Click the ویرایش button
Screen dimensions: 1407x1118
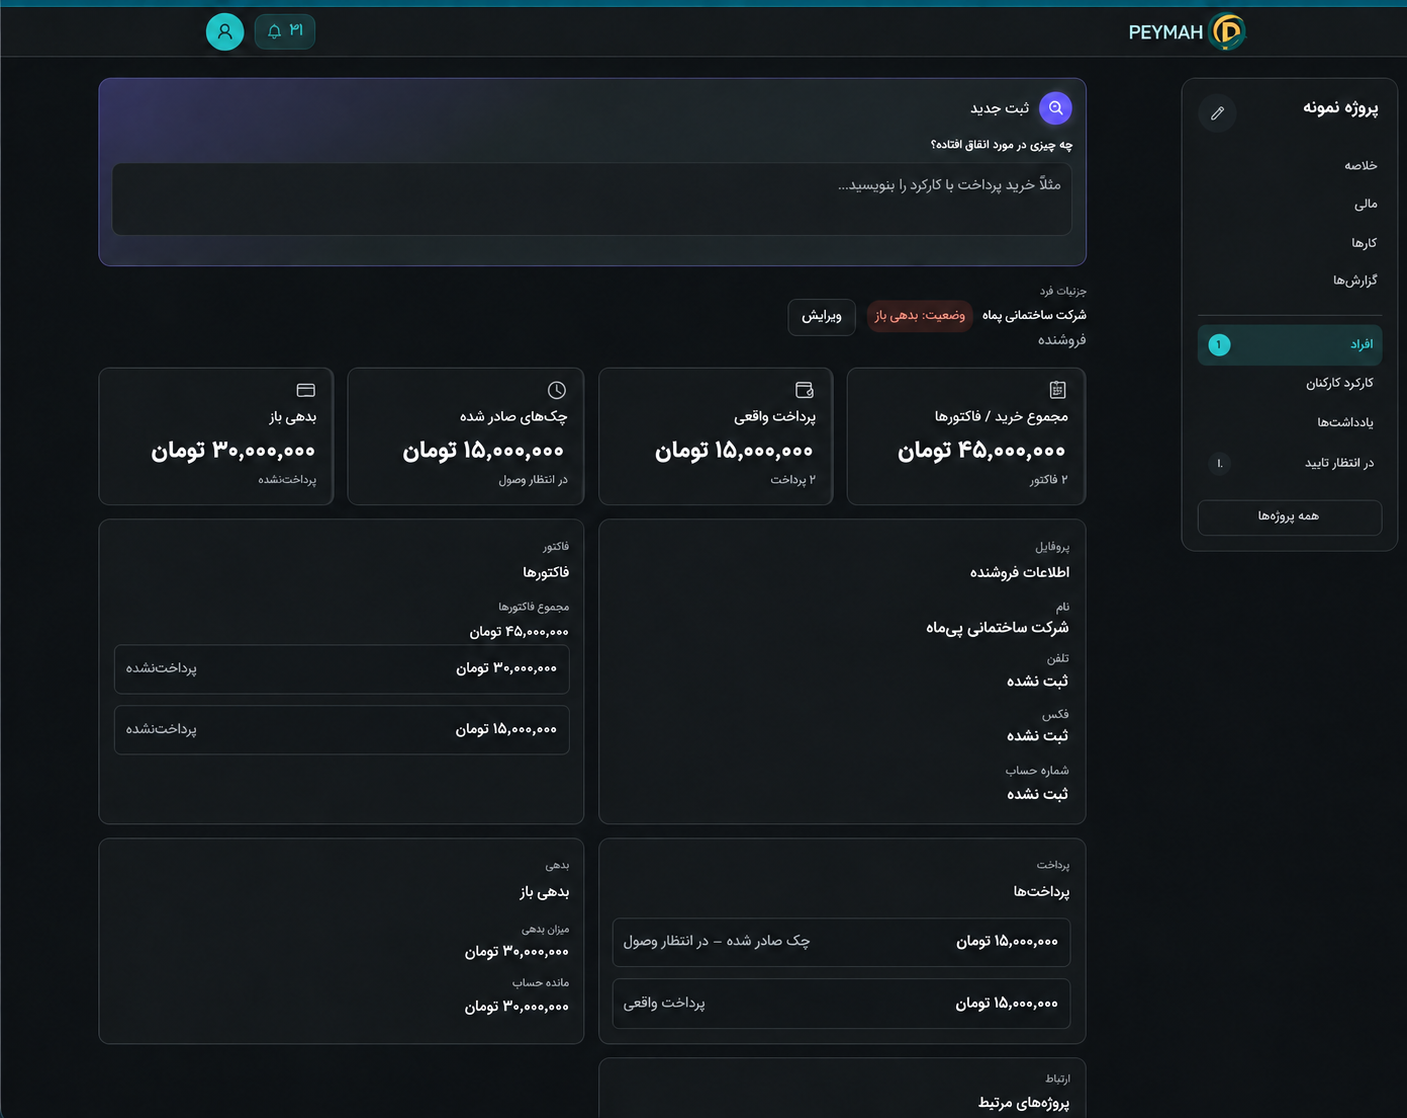[822, 316]
